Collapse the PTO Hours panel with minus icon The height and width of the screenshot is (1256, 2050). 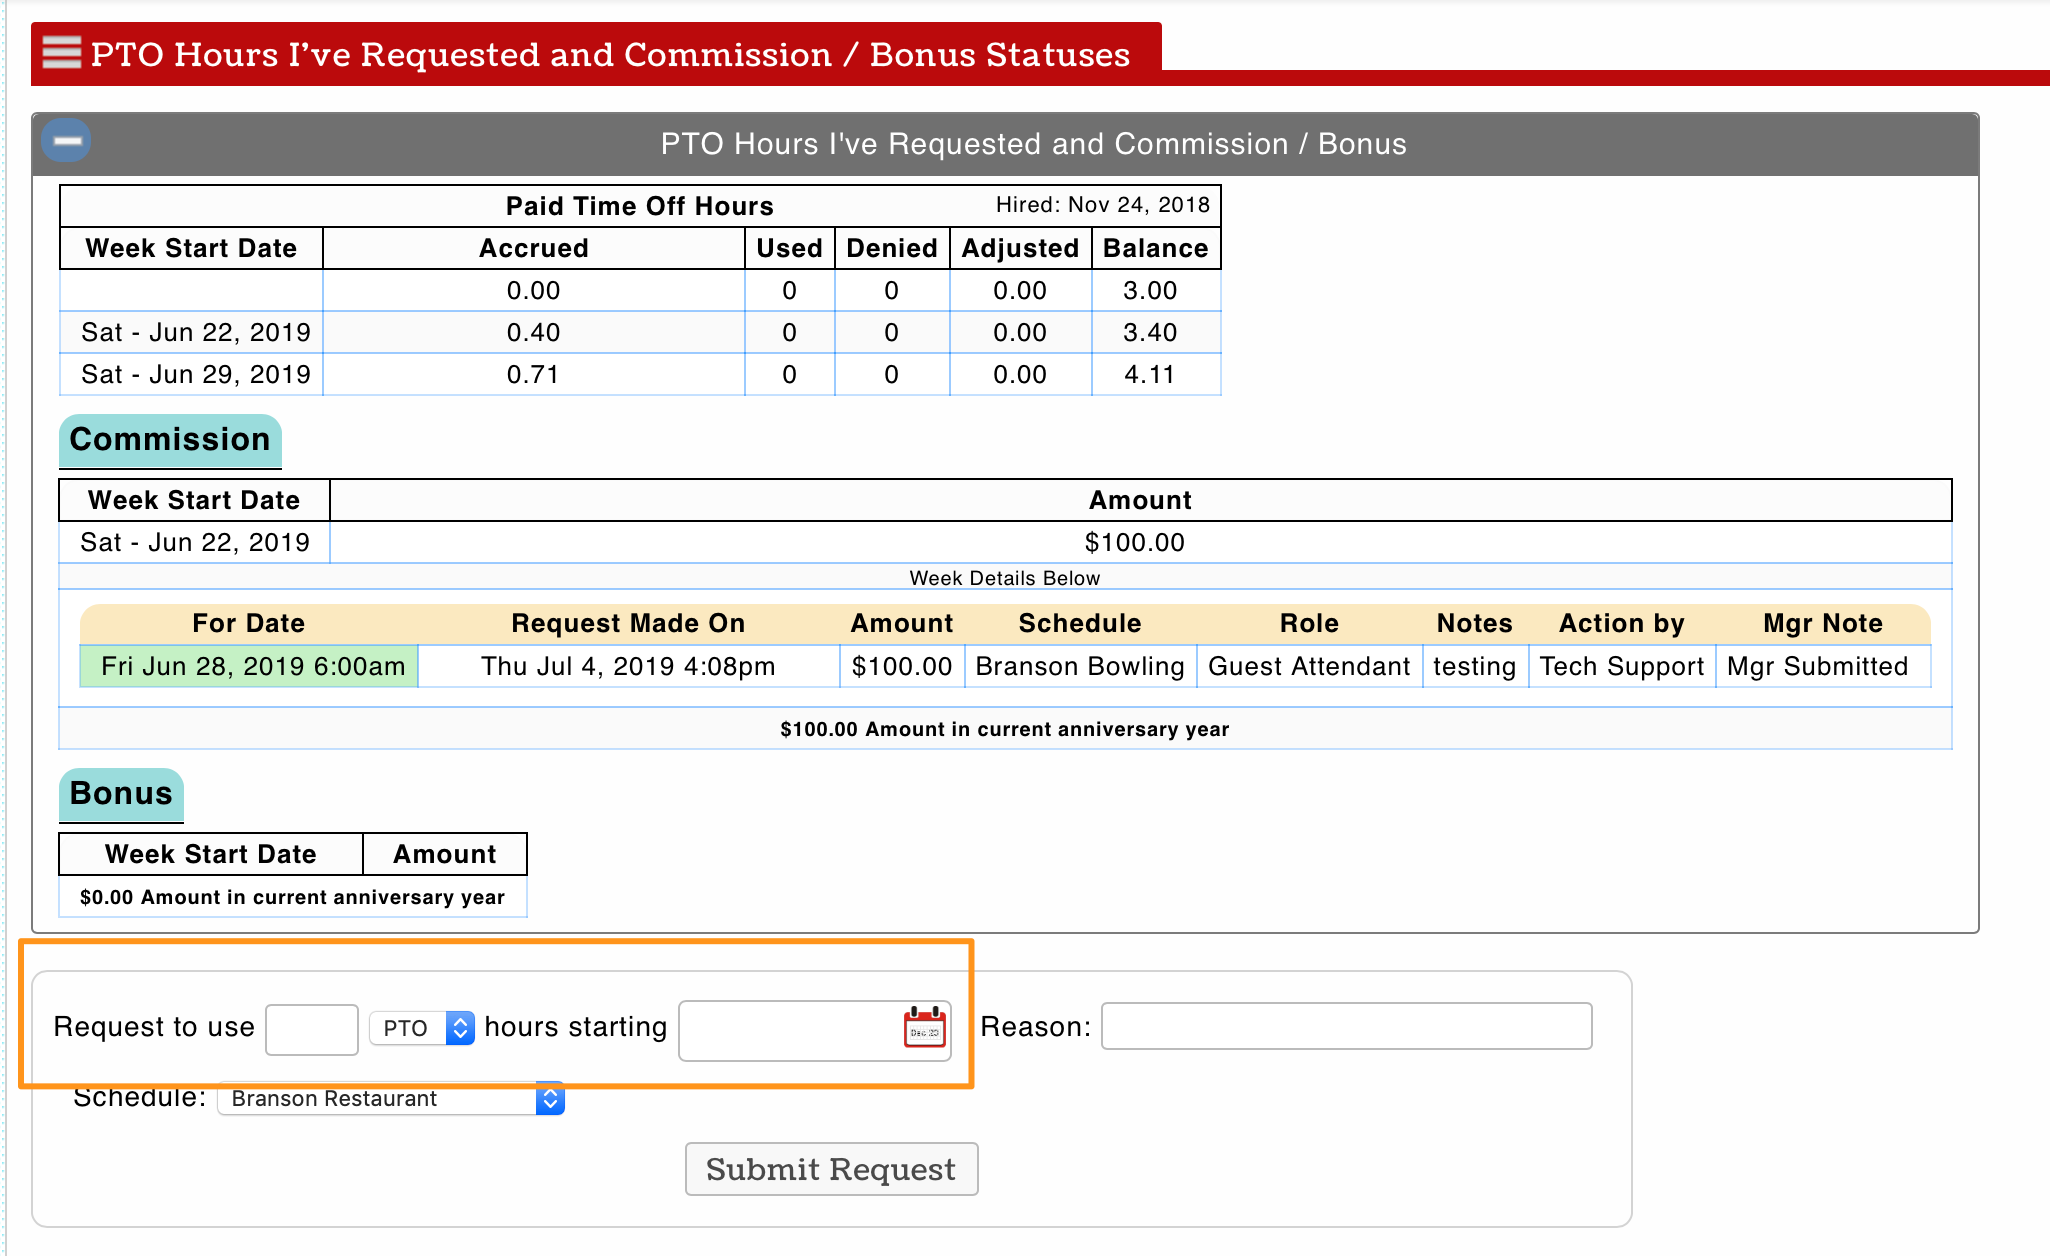tap(67, 141)
